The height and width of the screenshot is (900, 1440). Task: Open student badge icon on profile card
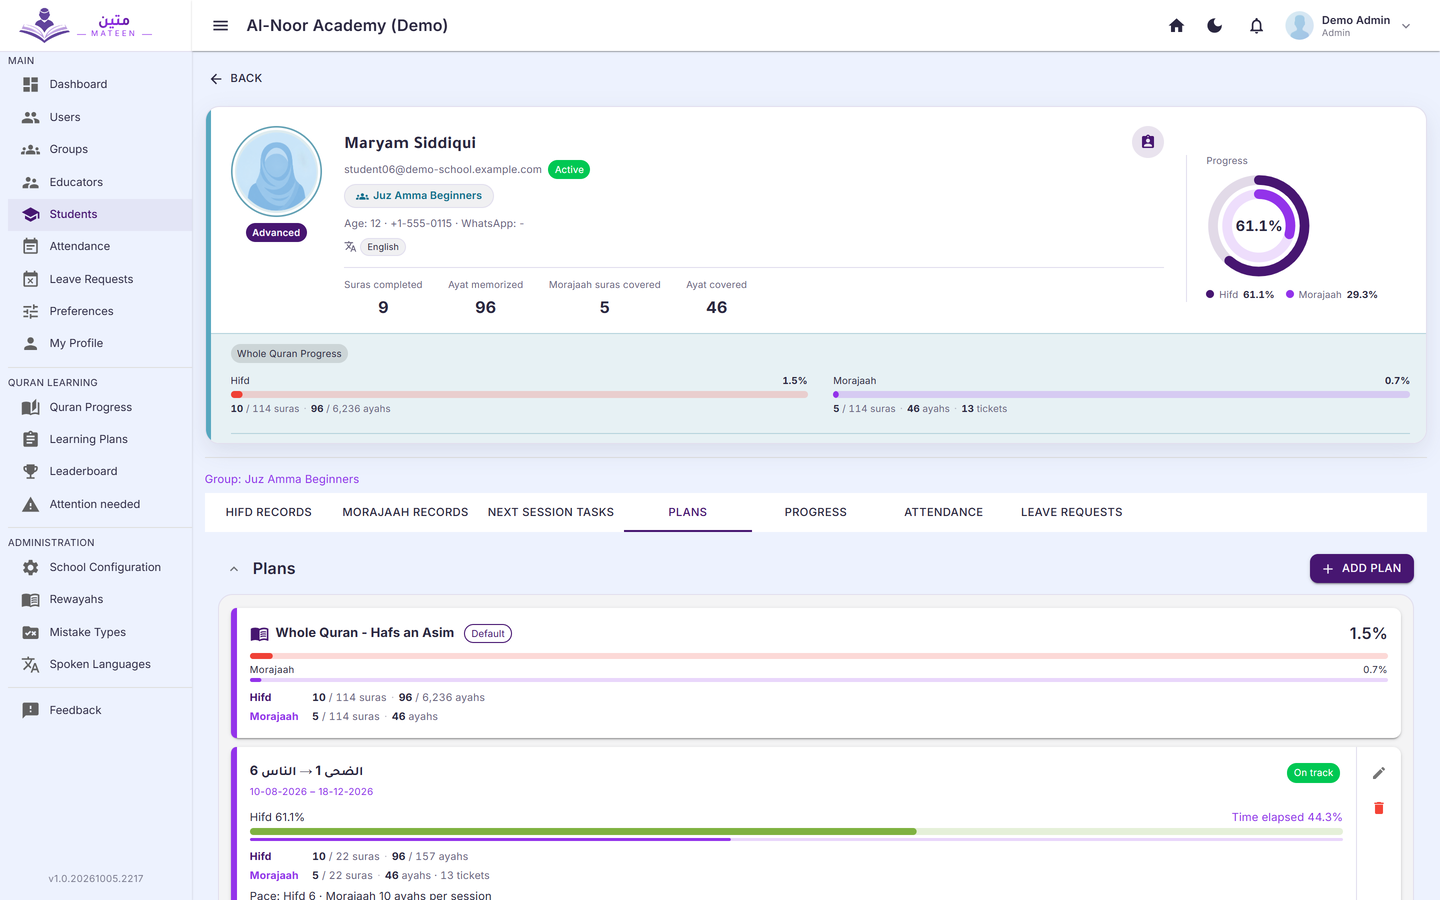(x=1148, y=142)
